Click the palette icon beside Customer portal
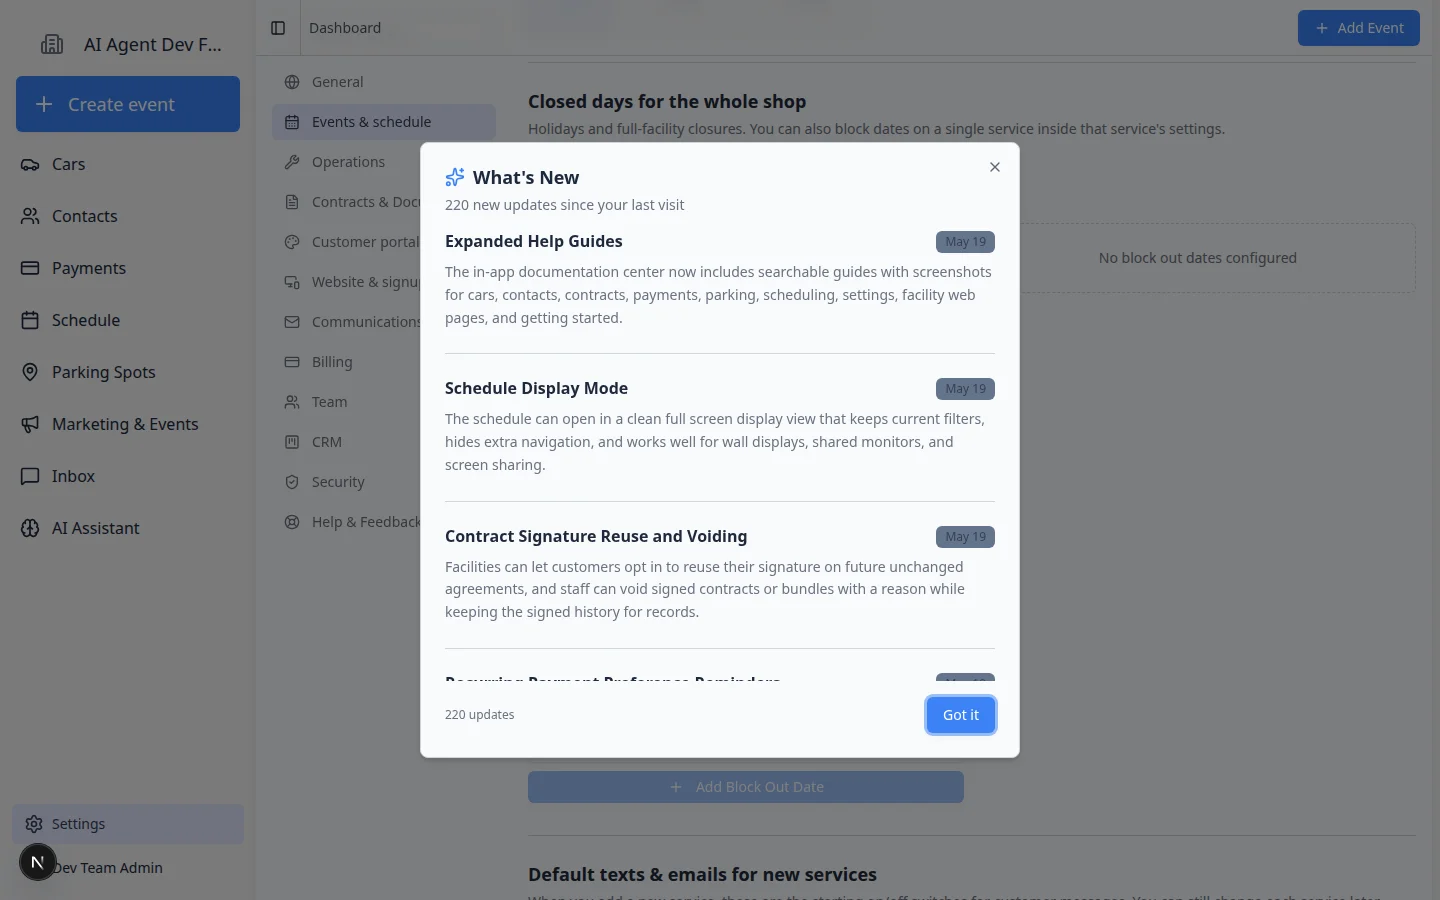The width and height of the screenshot is (1440, 900). click(x=292, y=242)
